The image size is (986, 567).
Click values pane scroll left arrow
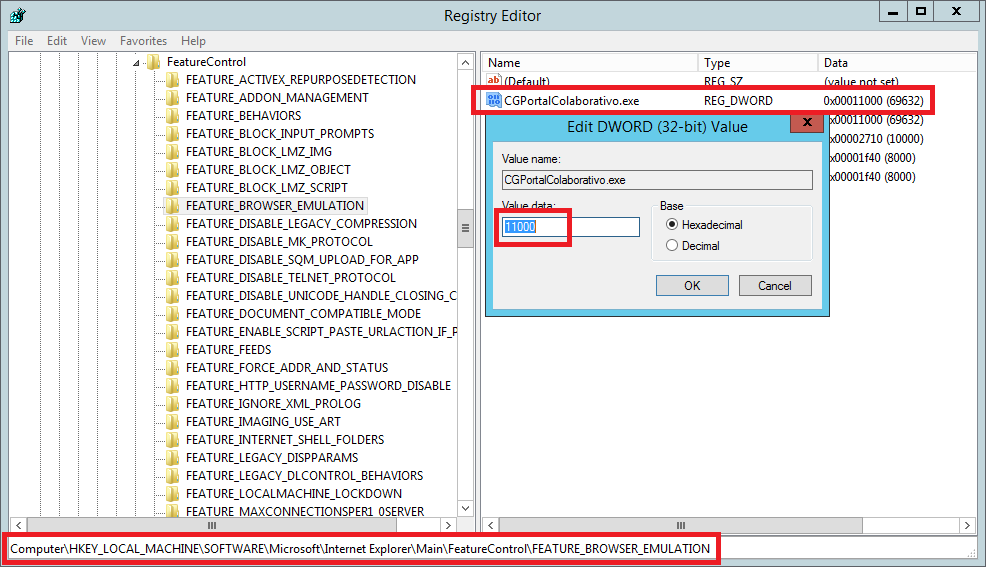point(490,525)
